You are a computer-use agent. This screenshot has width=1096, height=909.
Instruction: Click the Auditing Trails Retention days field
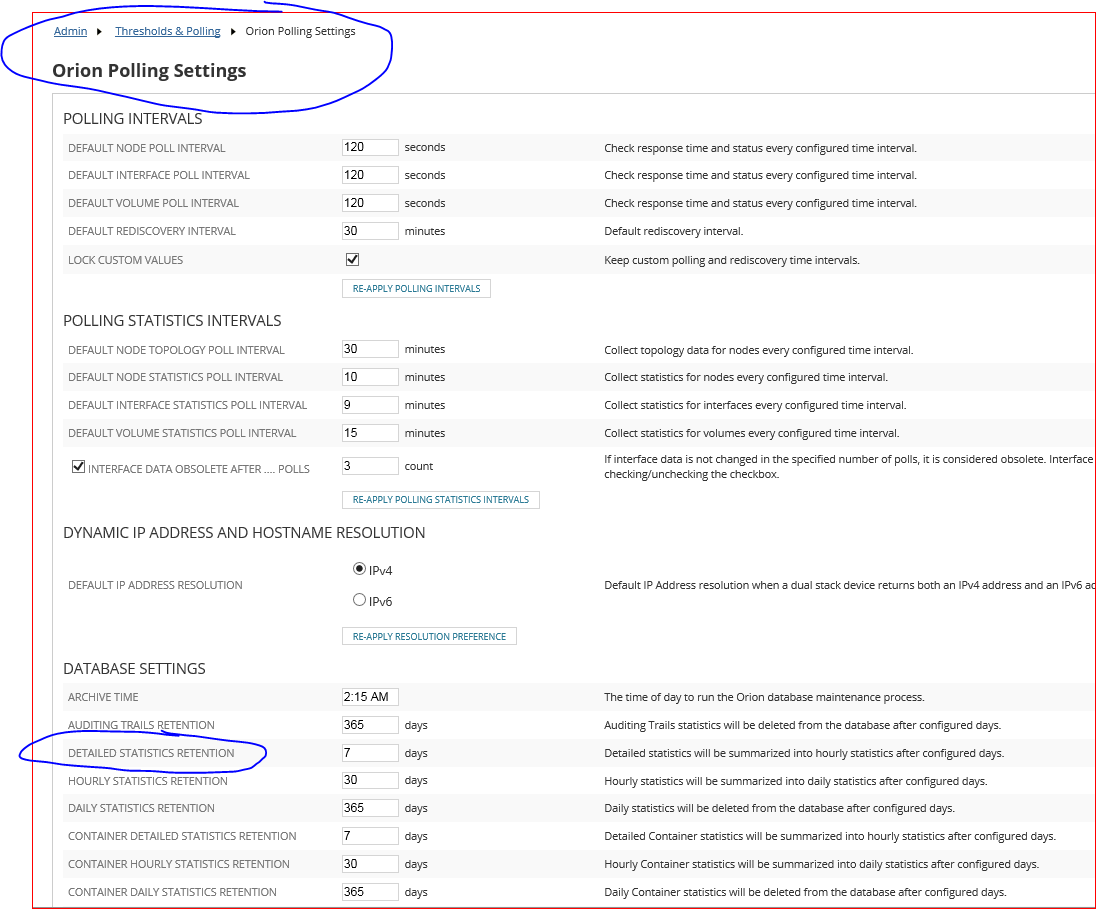point(370,725)
